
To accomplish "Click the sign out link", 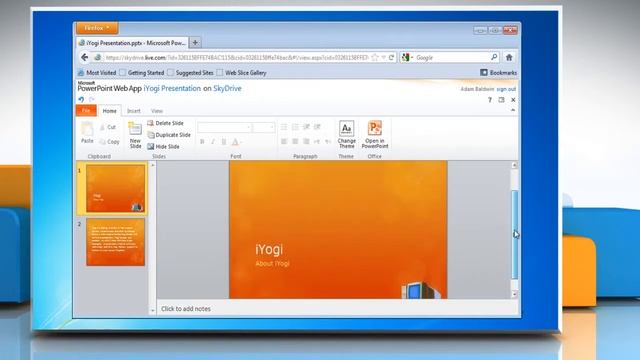I will pos(506,89).
